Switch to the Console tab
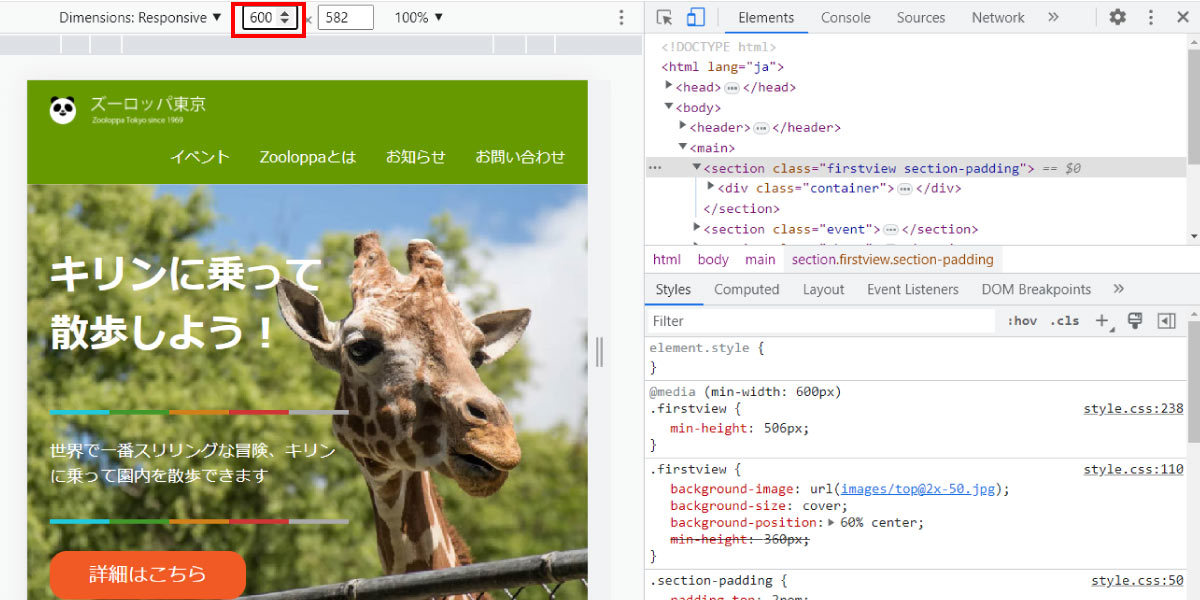1200x600 pixels. 846,17
